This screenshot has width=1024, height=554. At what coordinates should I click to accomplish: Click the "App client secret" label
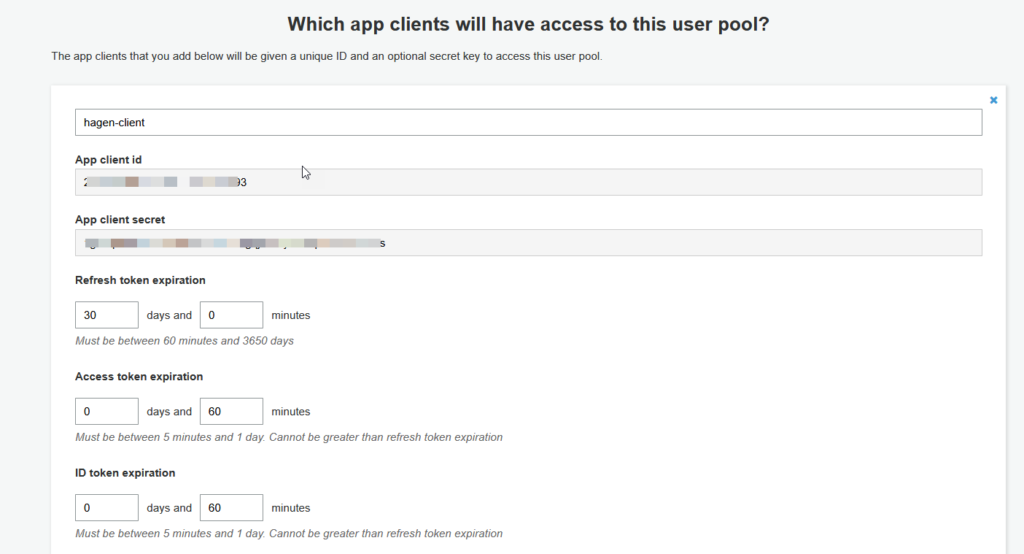pyautogui.click(x=120, y=220)
